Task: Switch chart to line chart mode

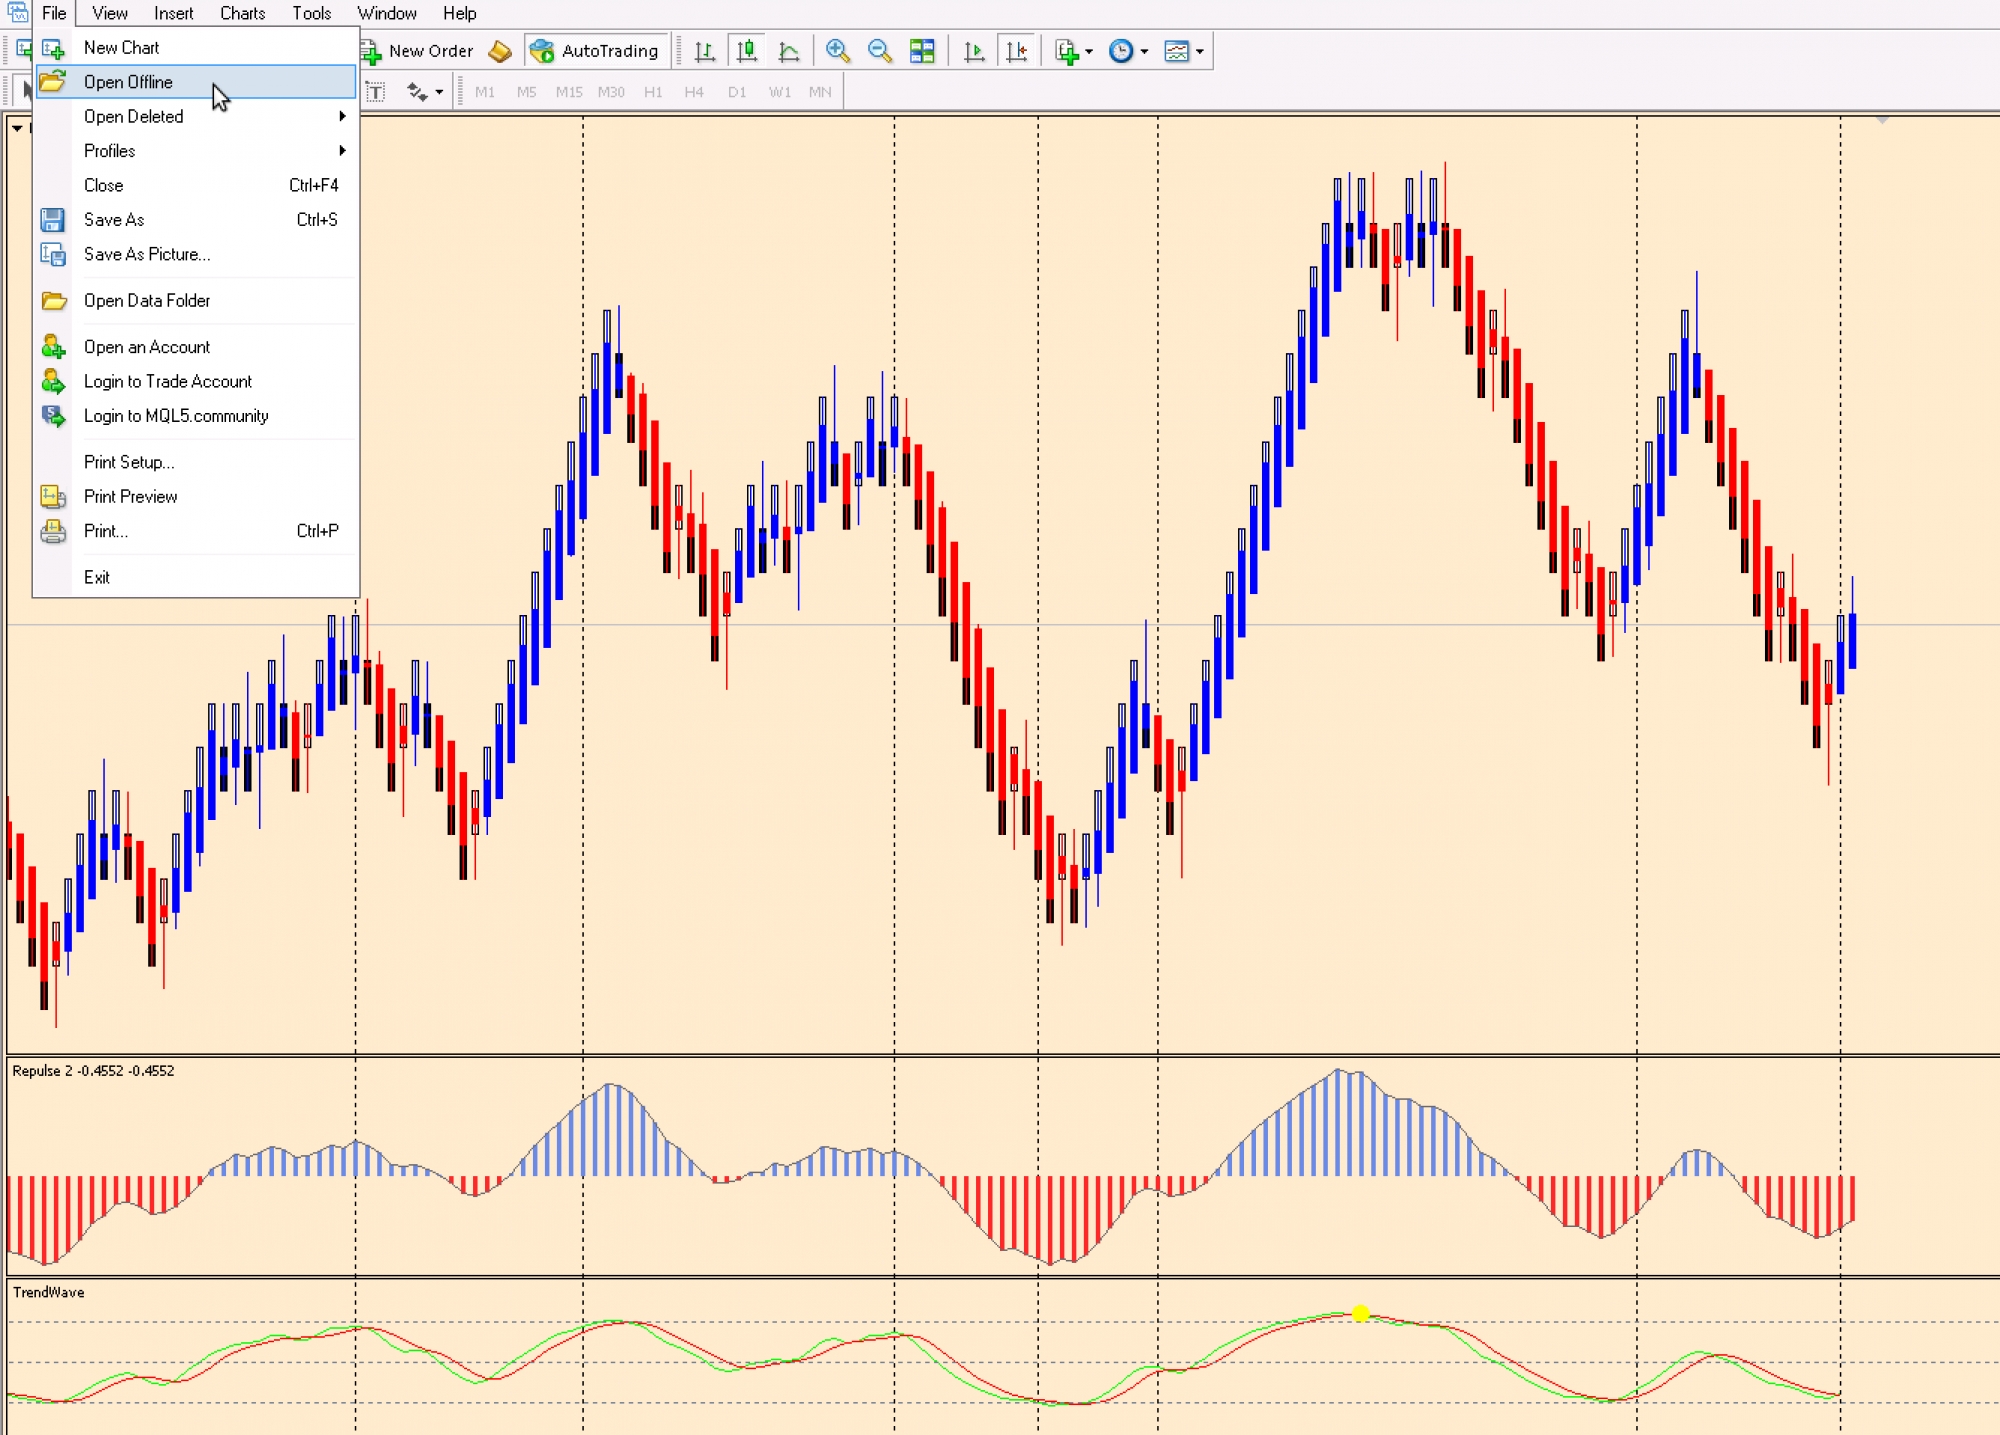Action: click(788, 51)
